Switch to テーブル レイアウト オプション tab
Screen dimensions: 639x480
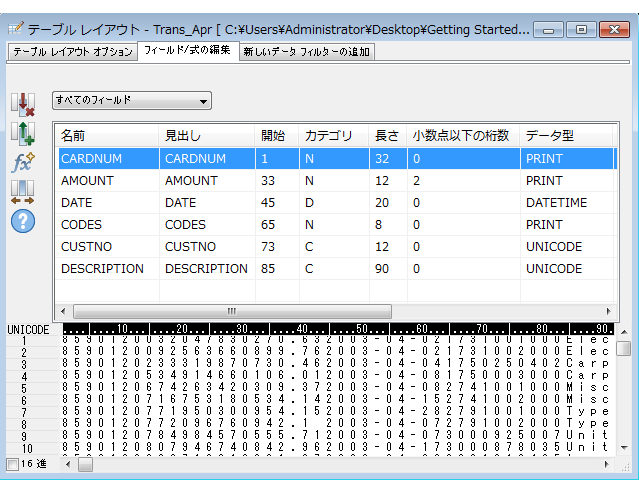point(71,51)
